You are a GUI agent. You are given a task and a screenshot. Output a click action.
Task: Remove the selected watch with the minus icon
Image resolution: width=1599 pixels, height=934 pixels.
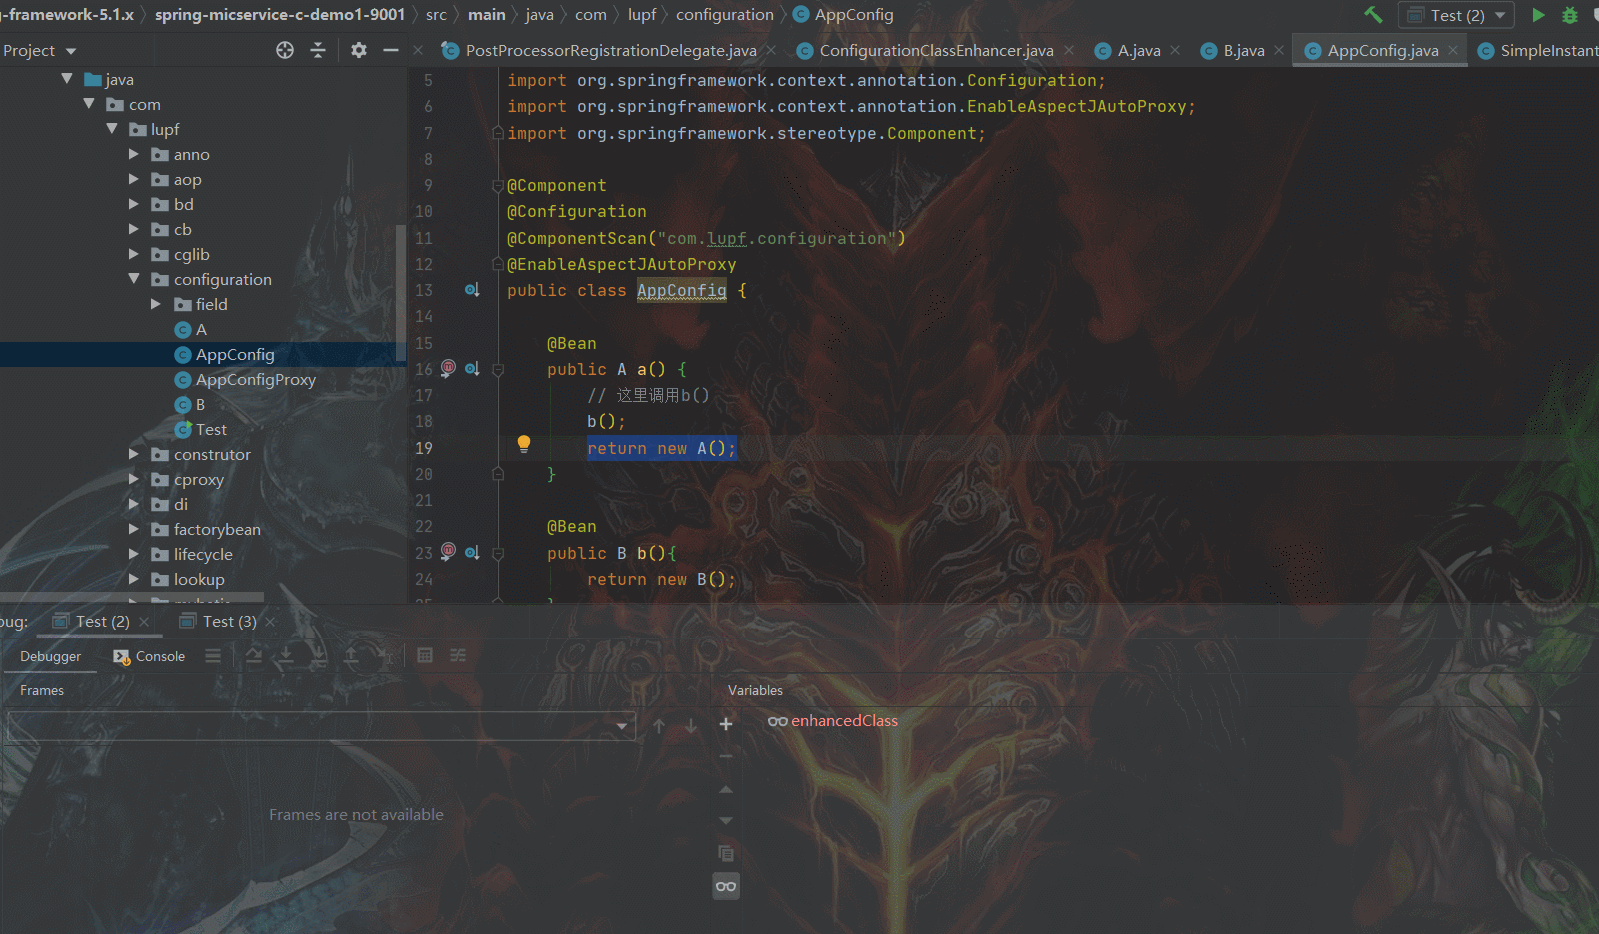click(x=726, y=756)
